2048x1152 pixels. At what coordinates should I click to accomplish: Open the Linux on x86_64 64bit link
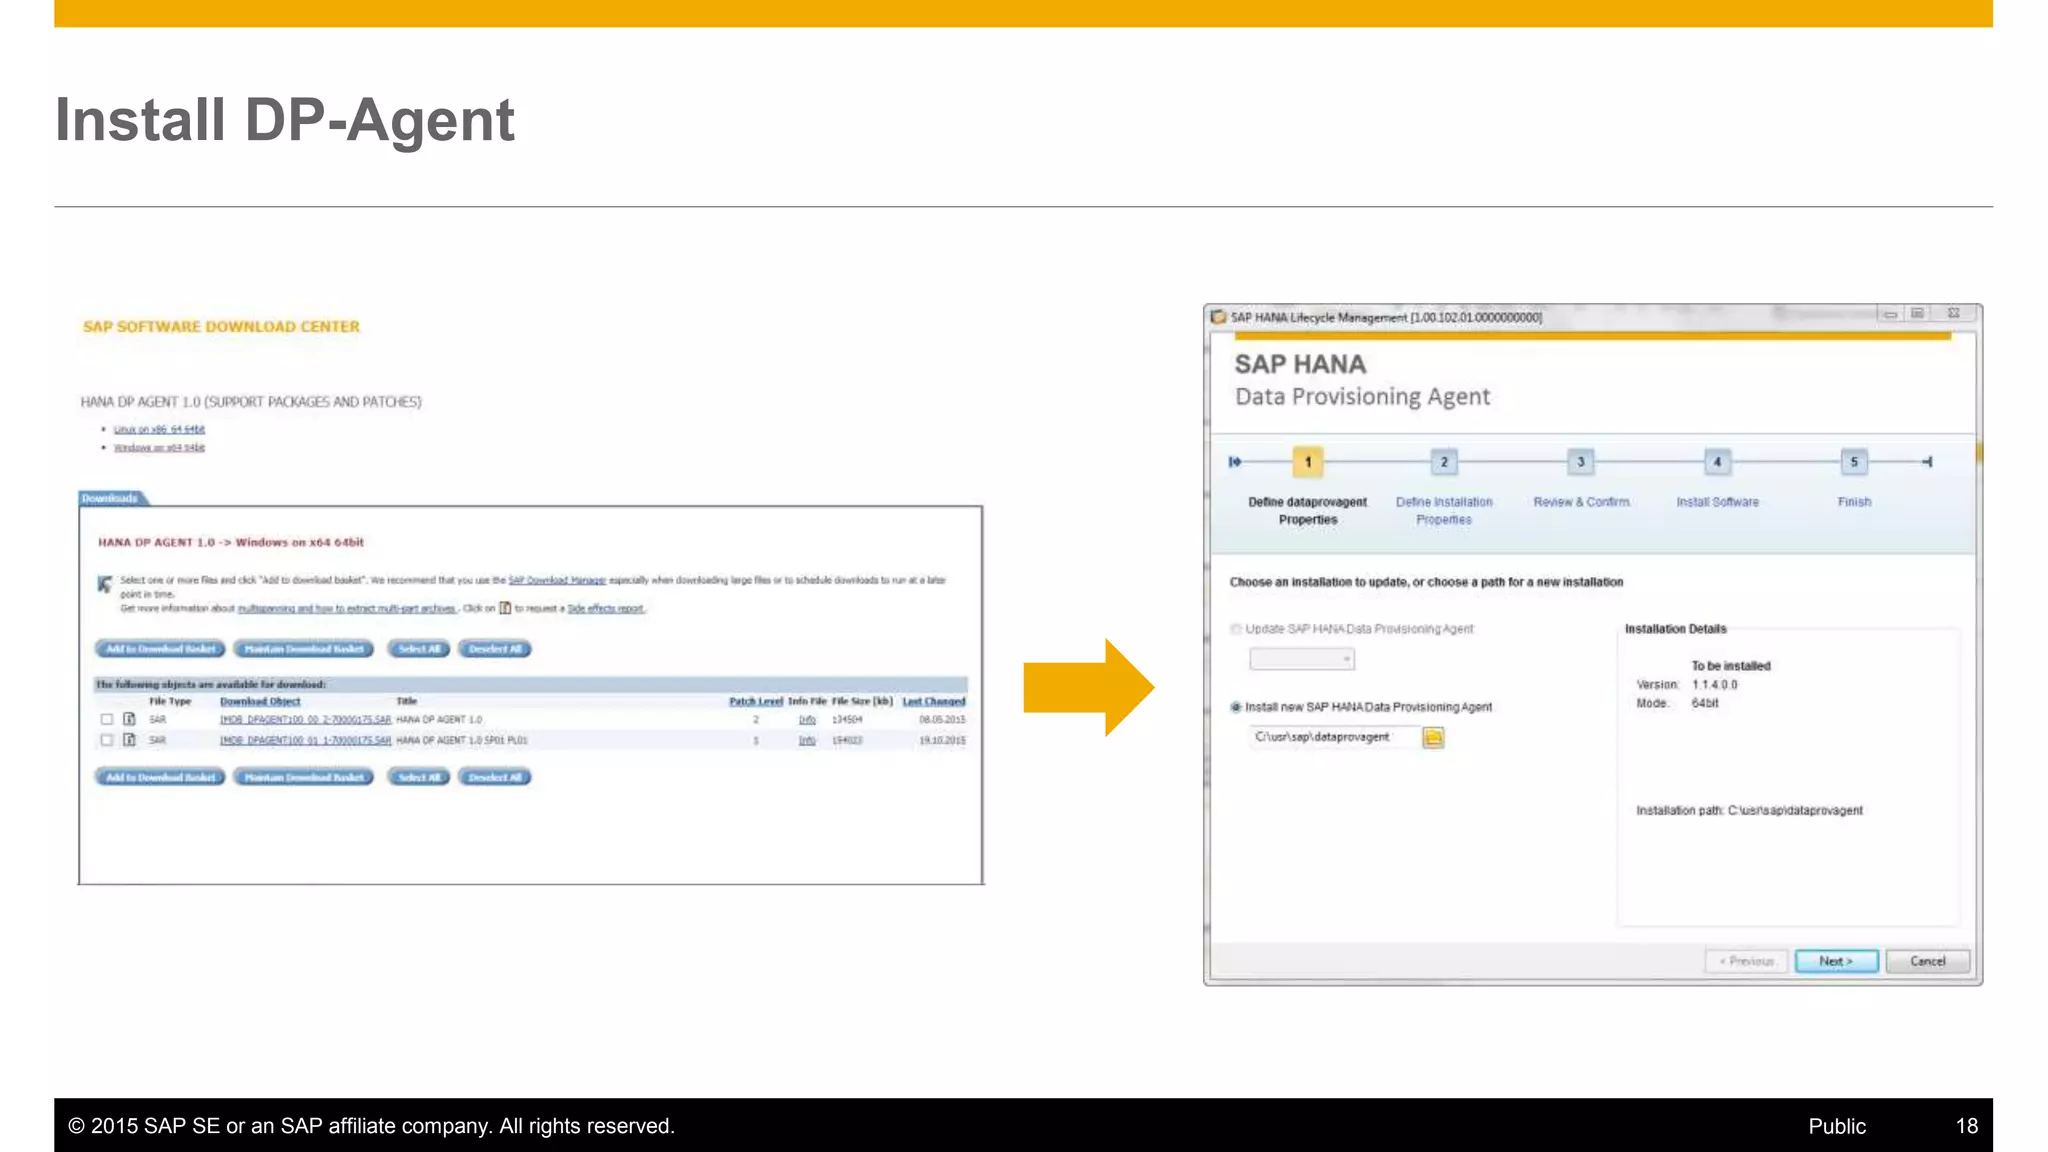coord(159,429)
